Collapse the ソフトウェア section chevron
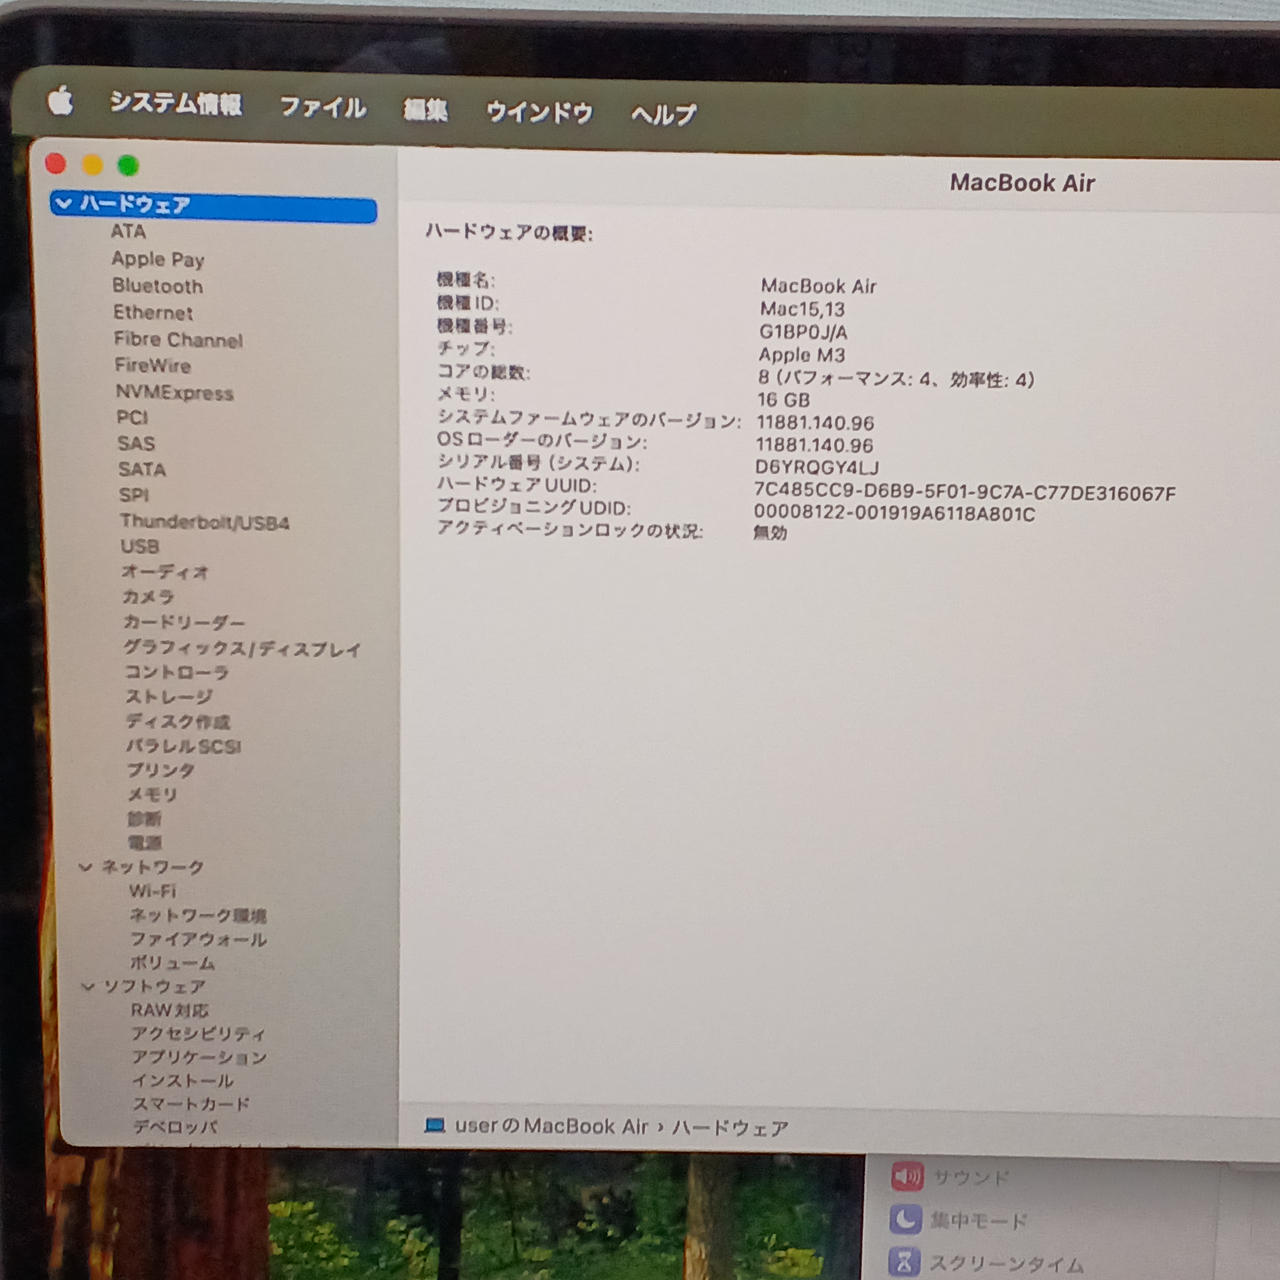This screenshot has height=1280, width=1280. tap(88, 986)
